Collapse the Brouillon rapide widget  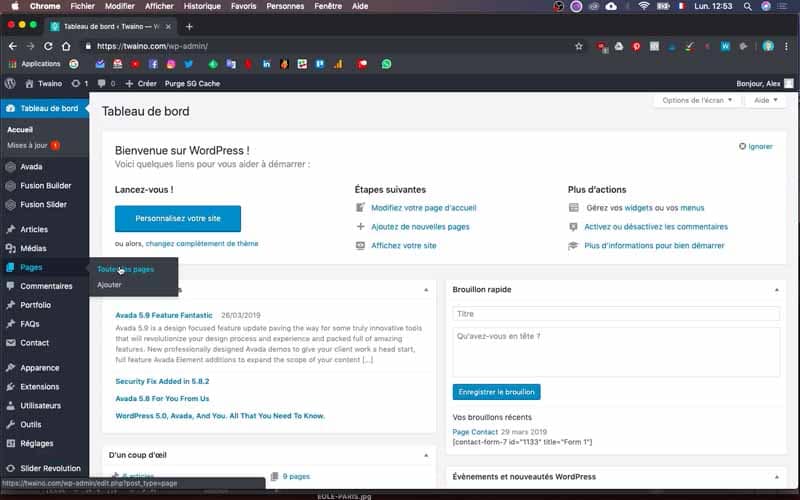pos(777,290)
